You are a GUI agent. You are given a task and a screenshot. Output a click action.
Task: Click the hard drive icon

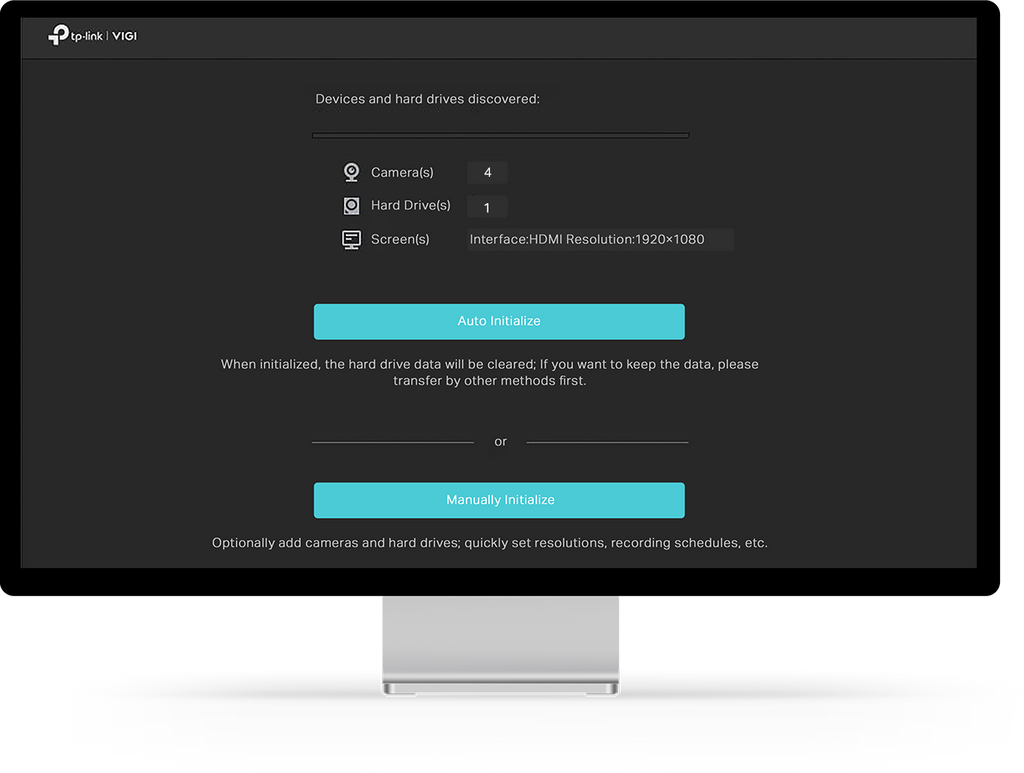[351, 206]
